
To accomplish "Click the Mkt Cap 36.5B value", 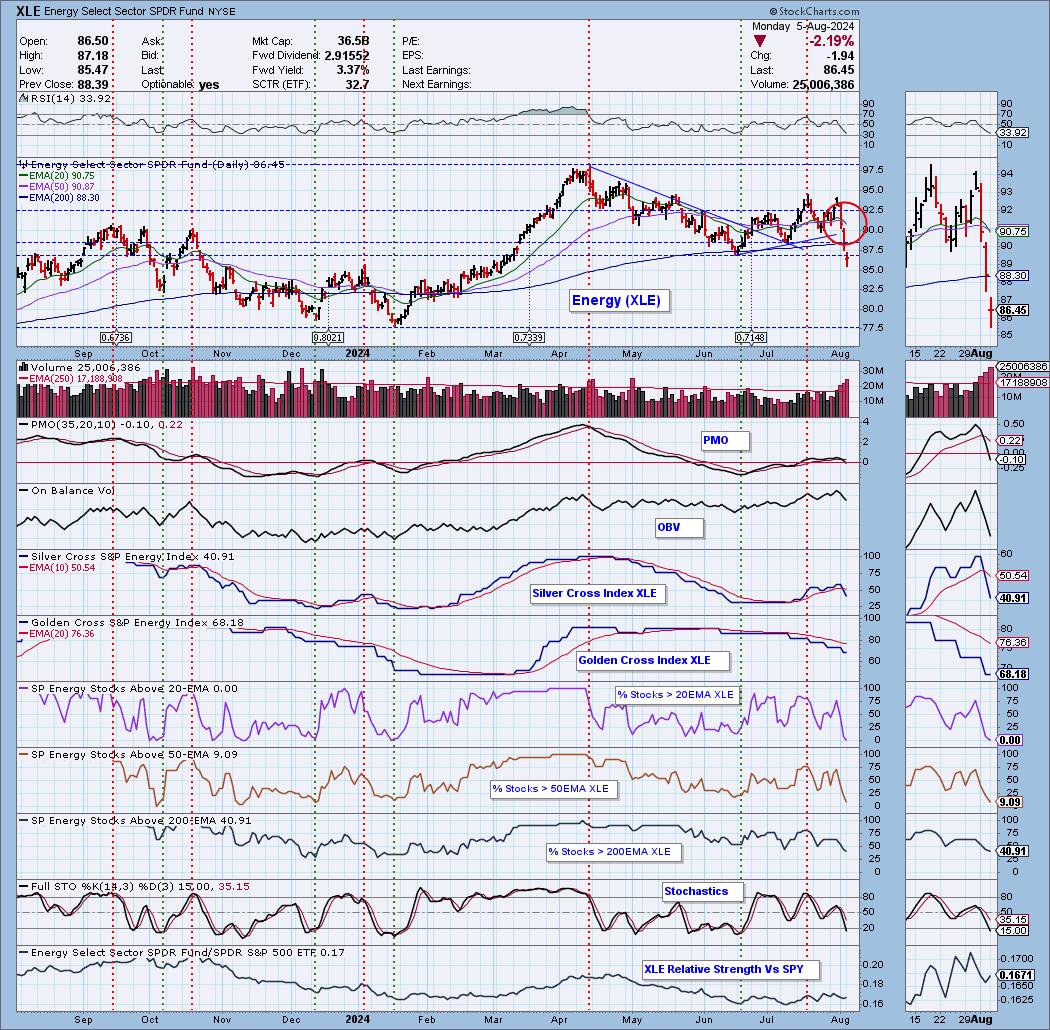I will point(354,41).
